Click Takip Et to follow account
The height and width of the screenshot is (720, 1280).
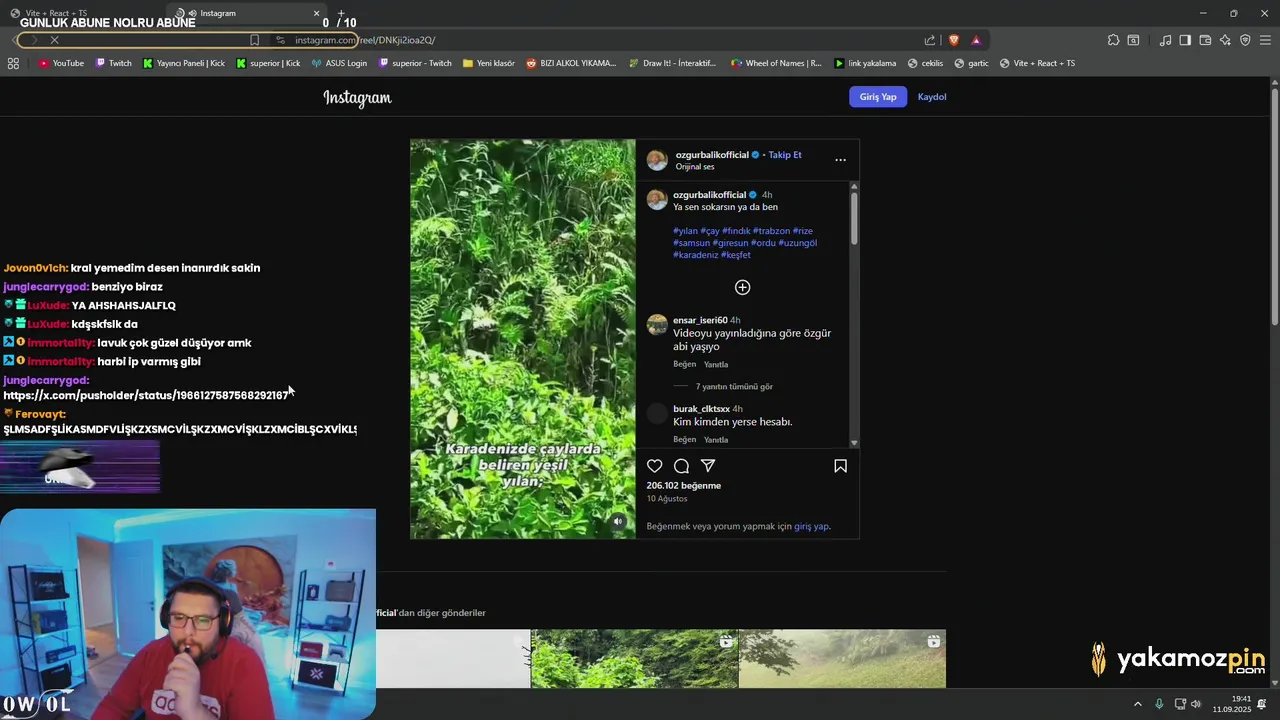coord(785,155)
